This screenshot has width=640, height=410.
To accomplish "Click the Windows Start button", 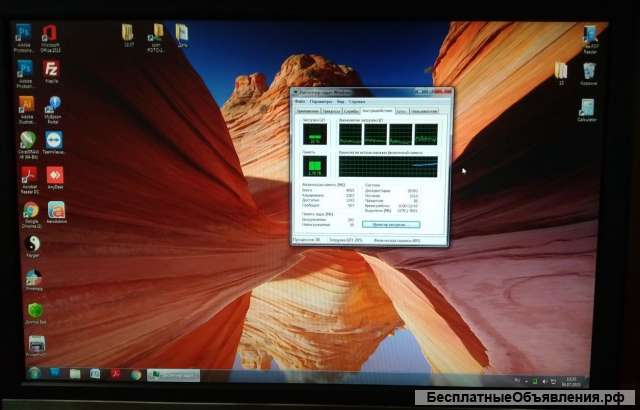I will [34, 373].
